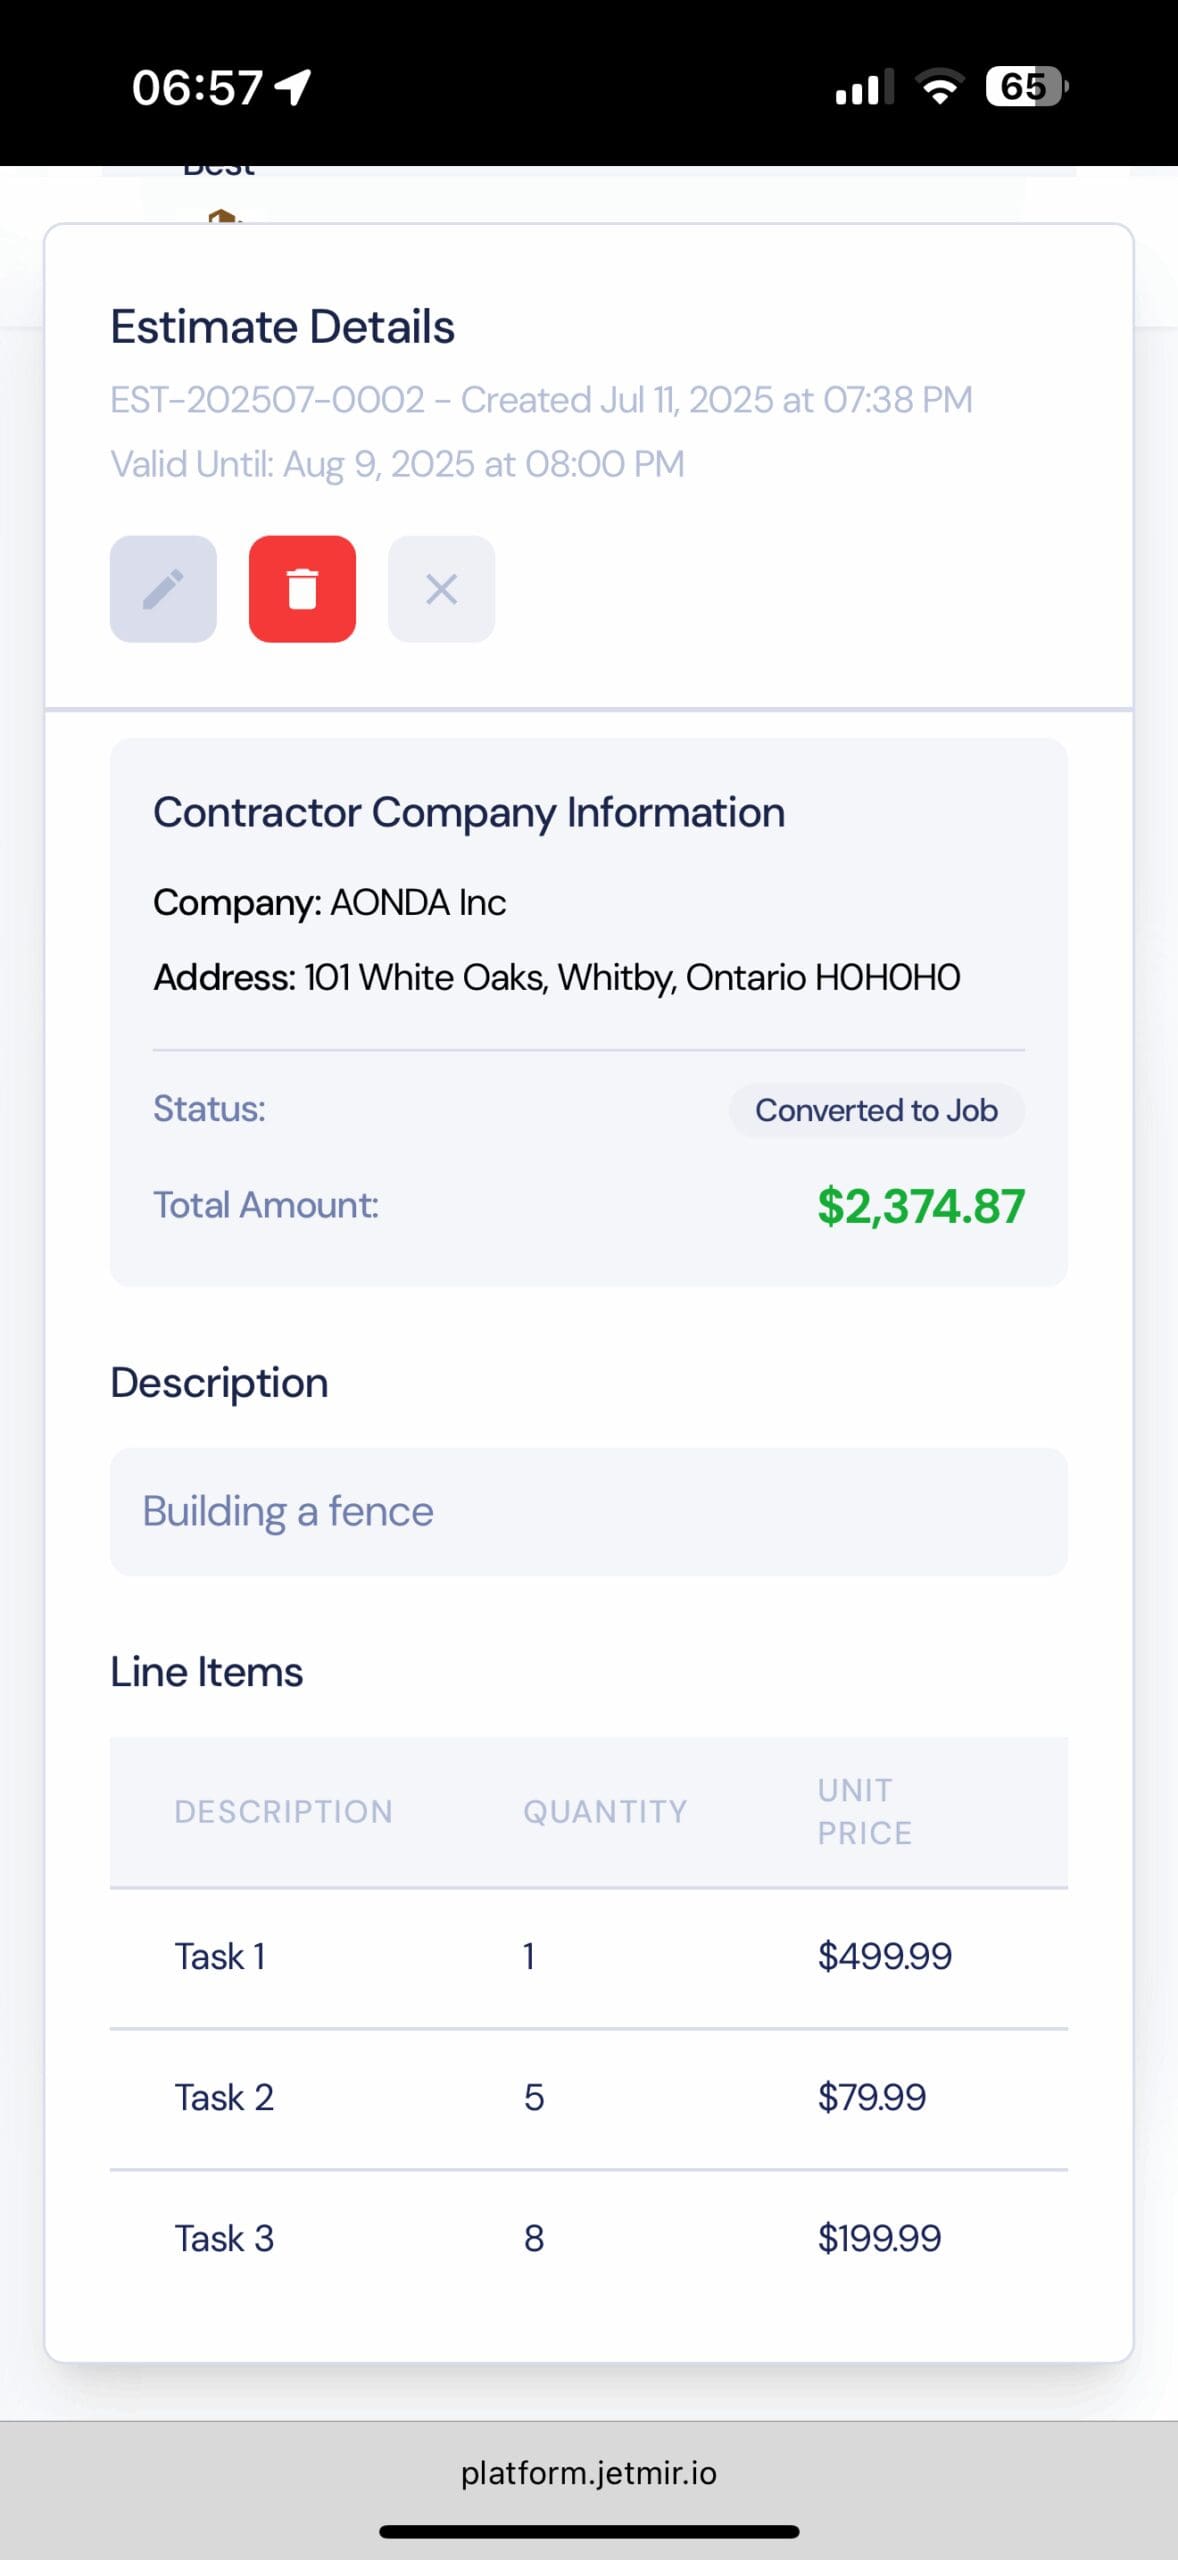Tap the cellular signal bars
1178x2560 pixels.
[864, 88]
